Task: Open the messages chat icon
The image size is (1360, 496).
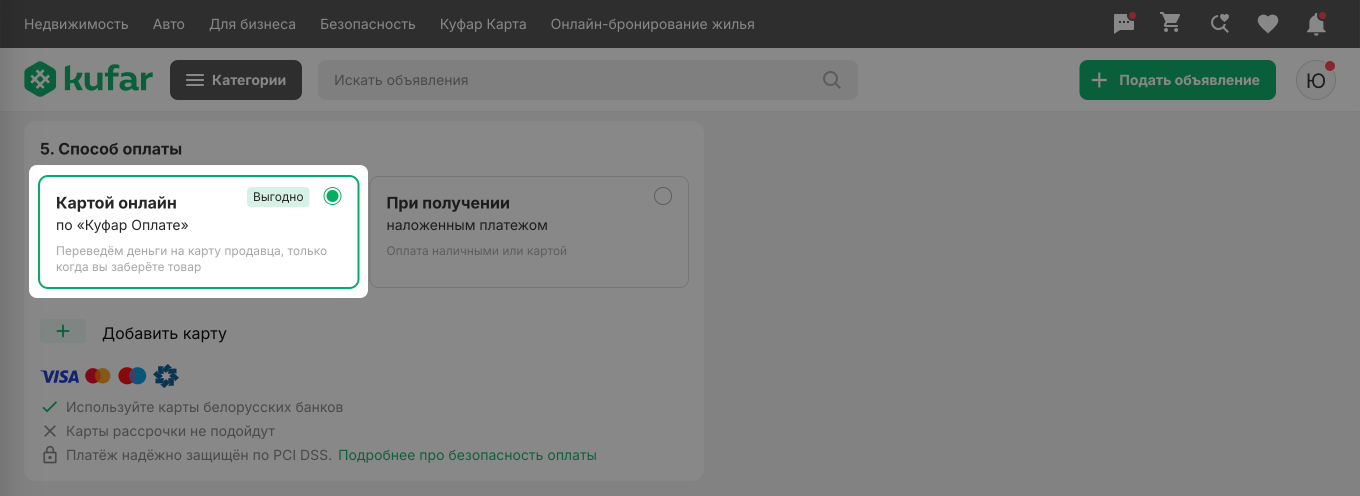Action: (1124, 24)
